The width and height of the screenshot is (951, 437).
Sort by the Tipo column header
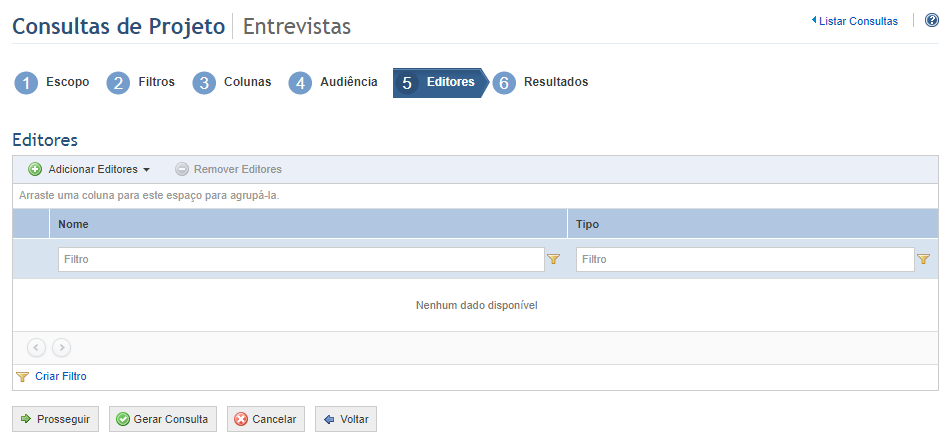pyautogui.click(x=753, y=224)
